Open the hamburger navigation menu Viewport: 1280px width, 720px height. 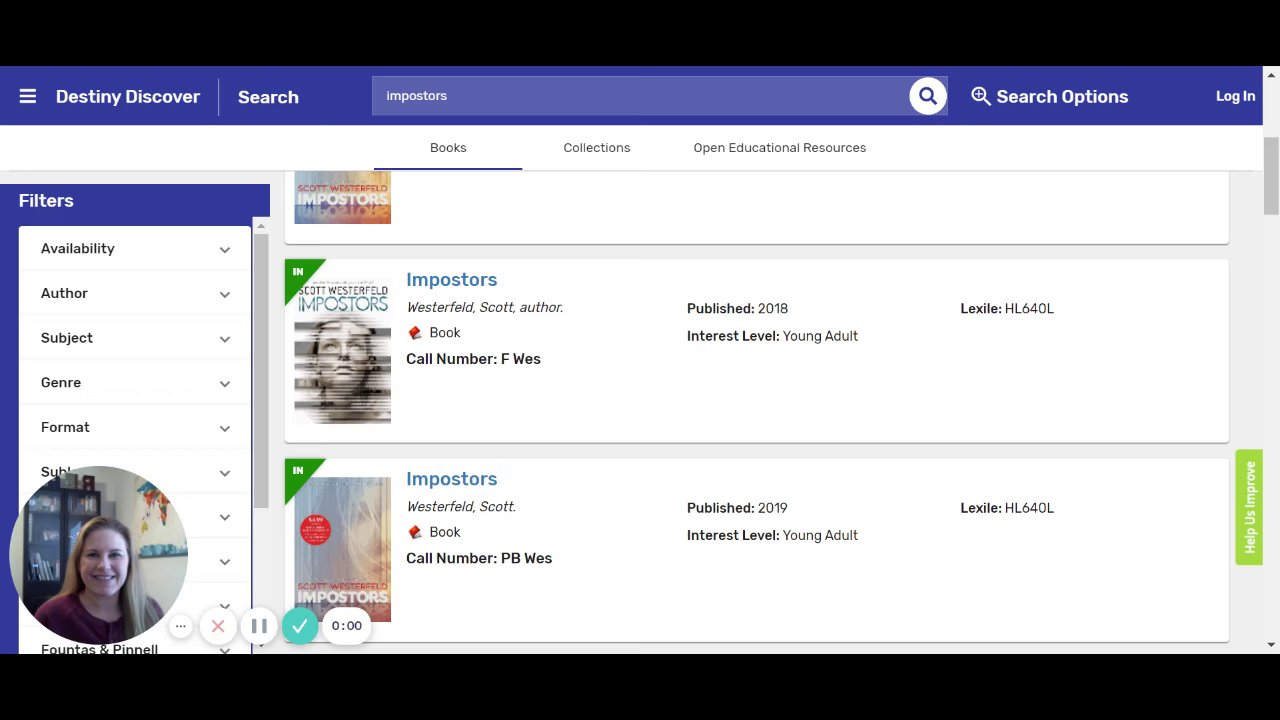click(x=28, y=97)
